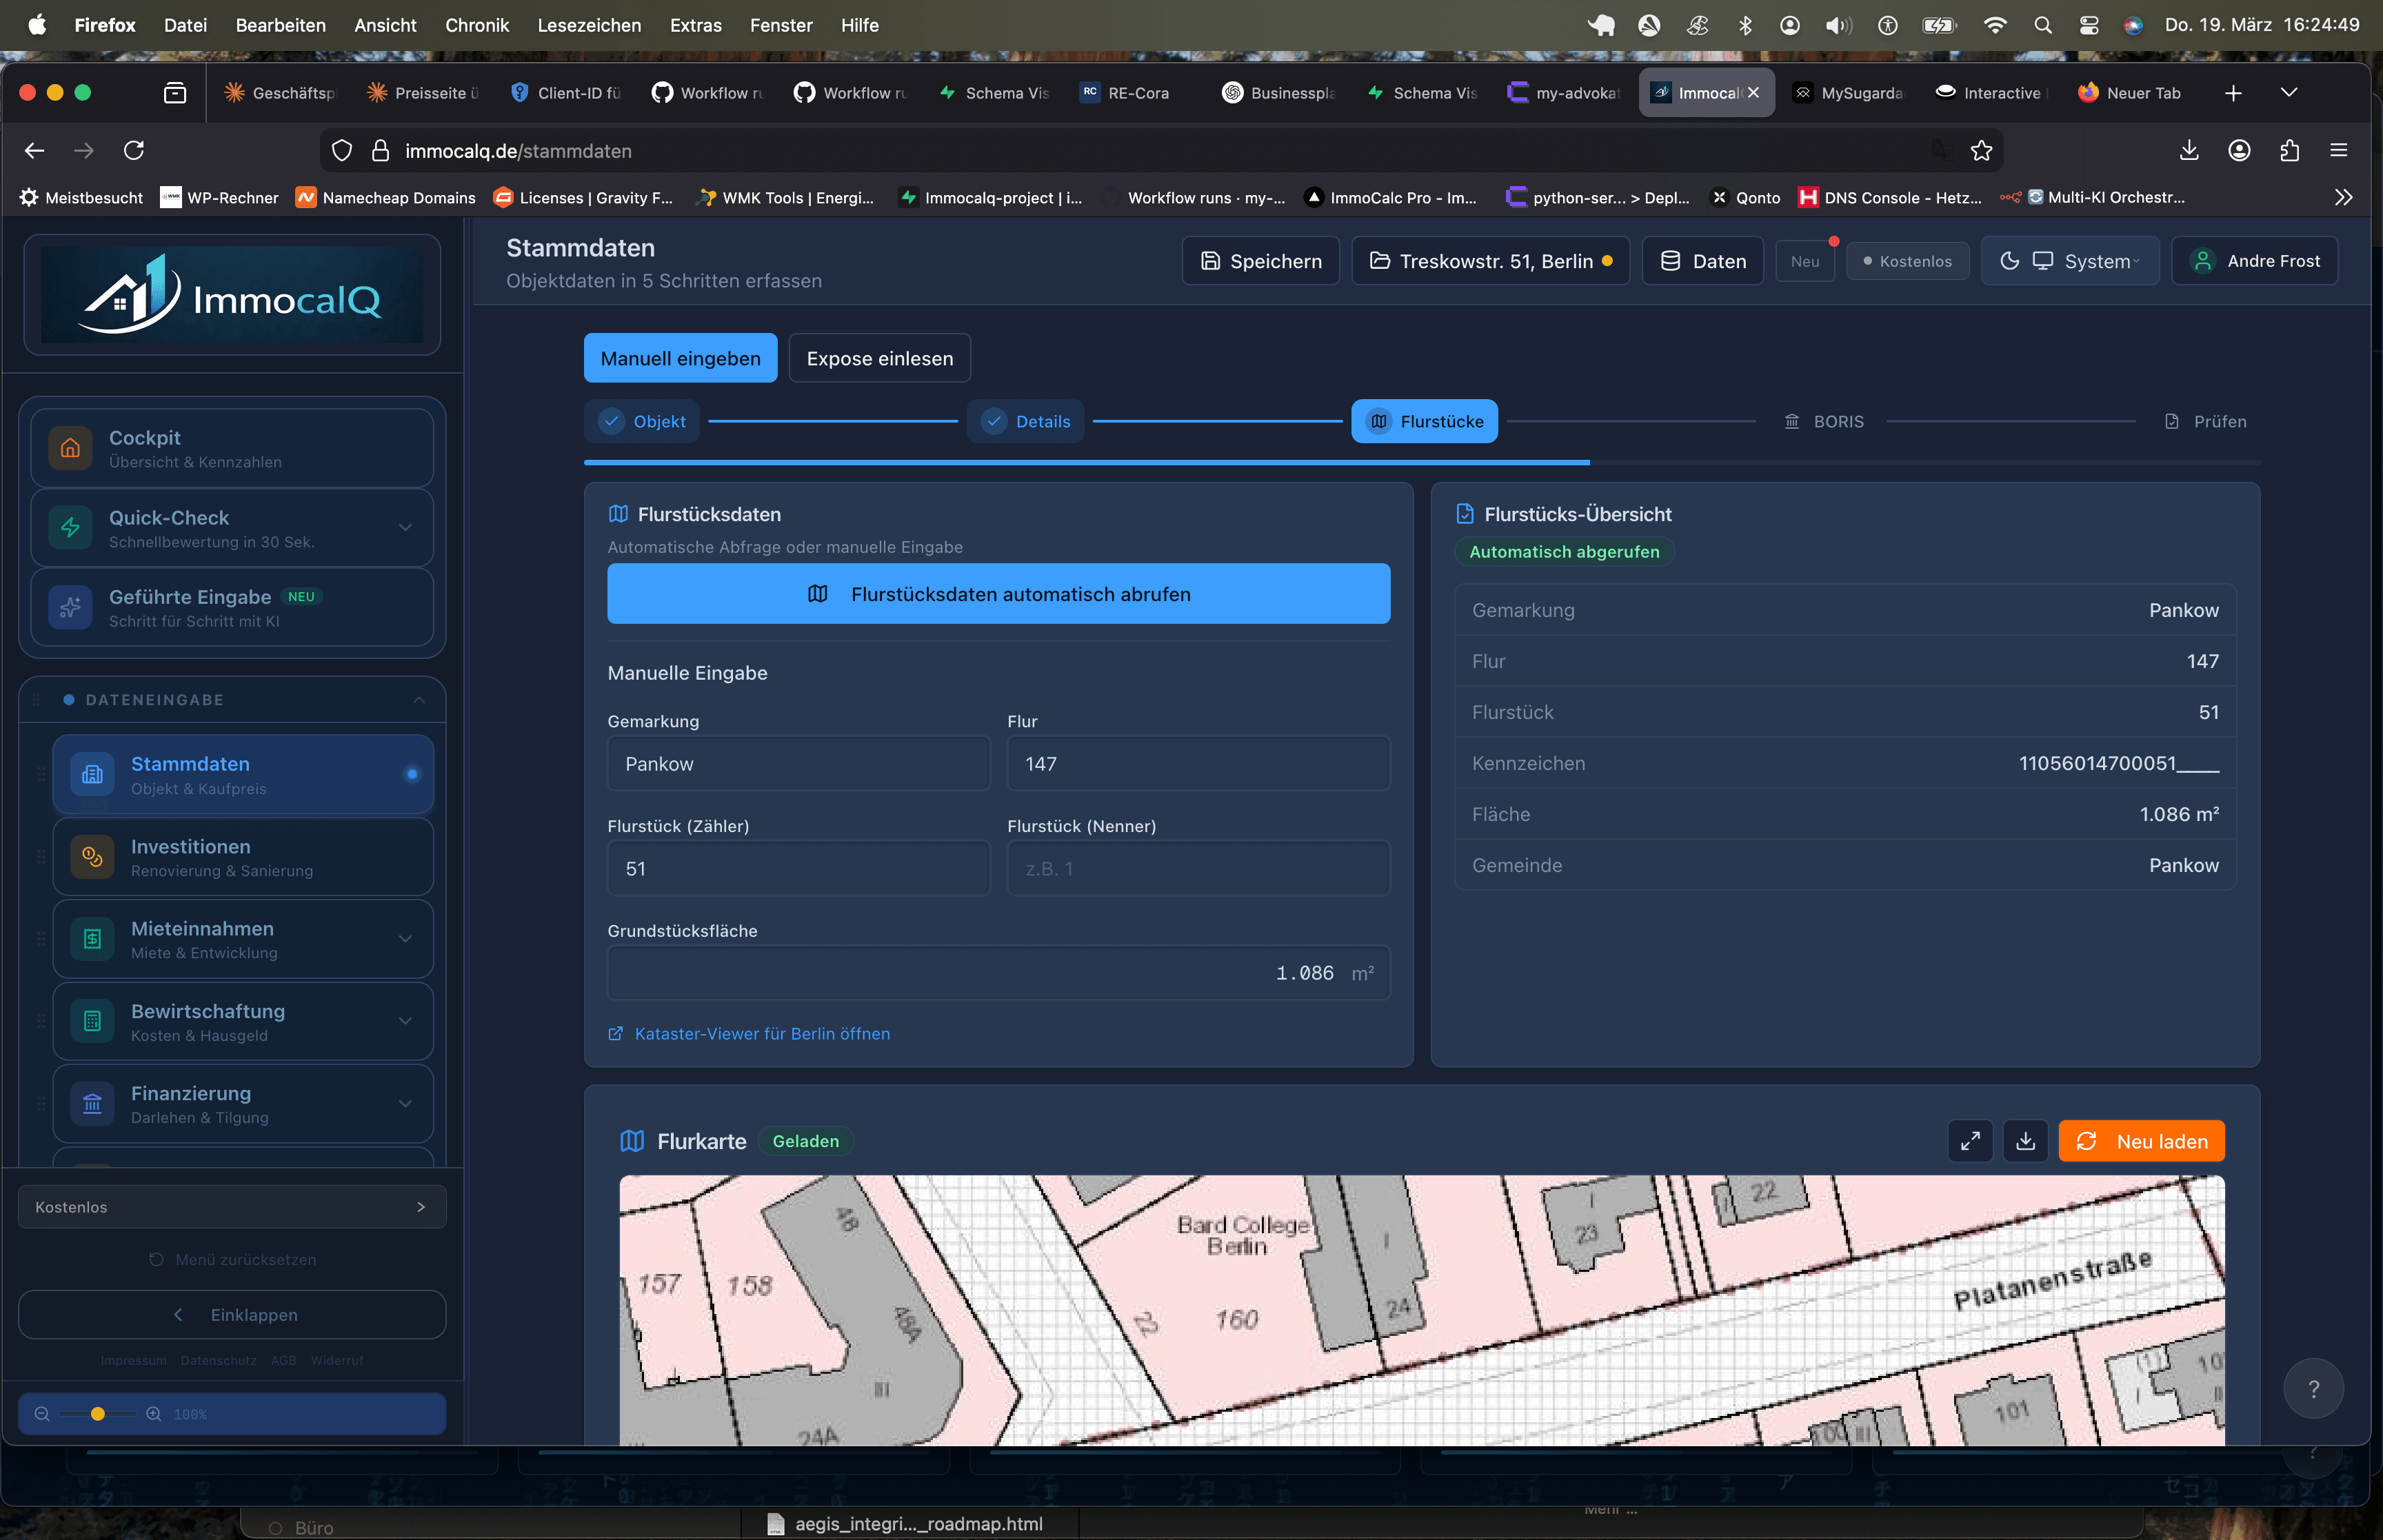Click the Flur input field
Screen dimensions: 2383x1540
point(1198,764)
